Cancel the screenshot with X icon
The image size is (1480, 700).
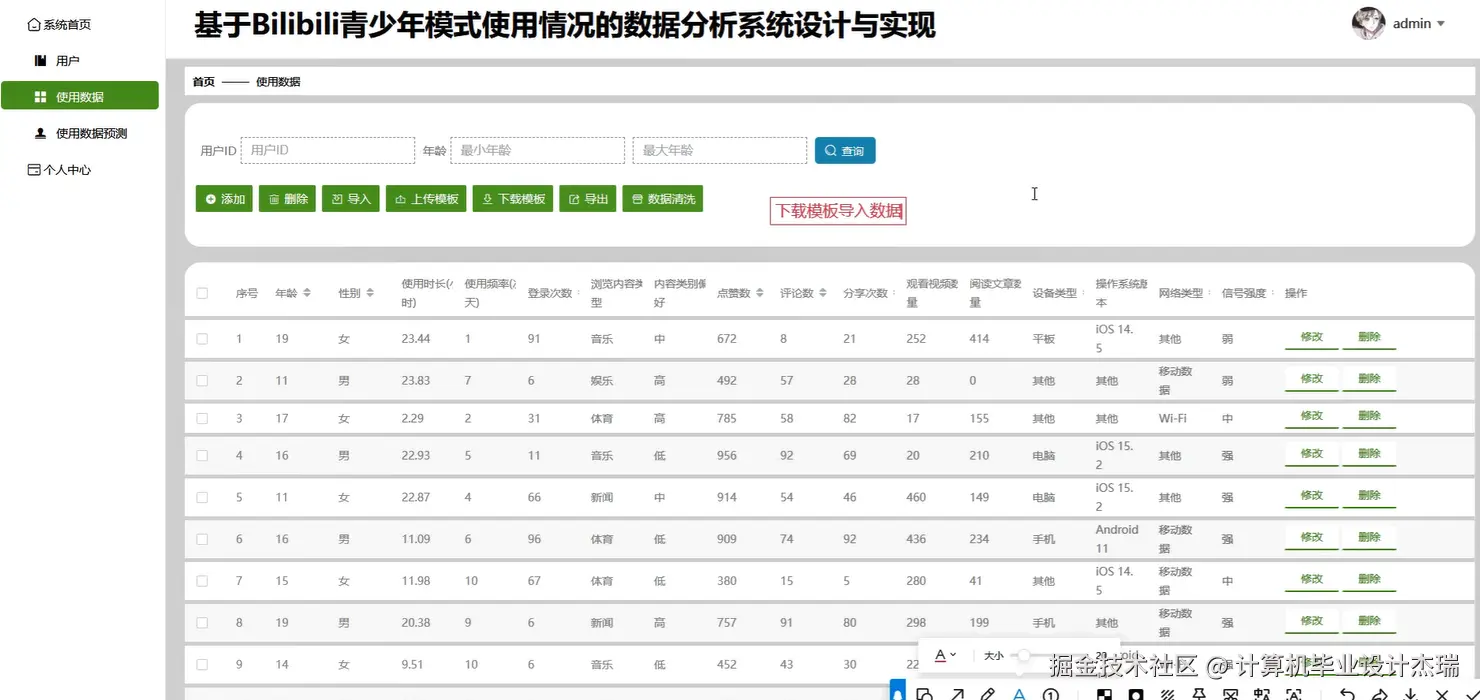click(1442, 694)
